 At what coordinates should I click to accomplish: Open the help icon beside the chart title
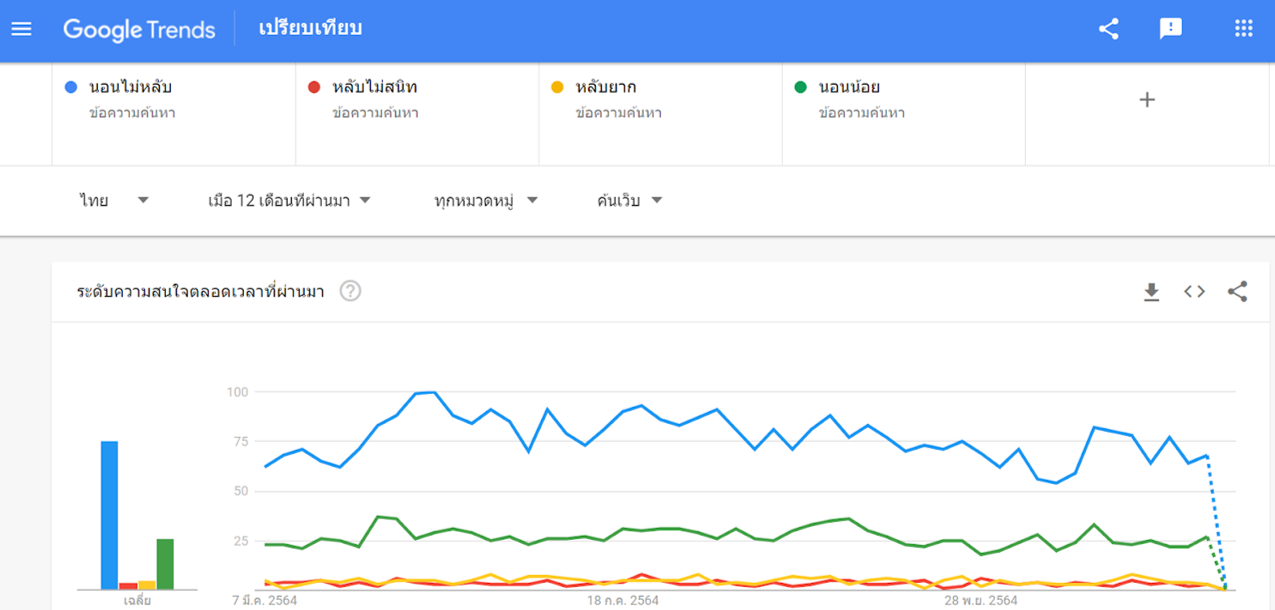(350, 292)
